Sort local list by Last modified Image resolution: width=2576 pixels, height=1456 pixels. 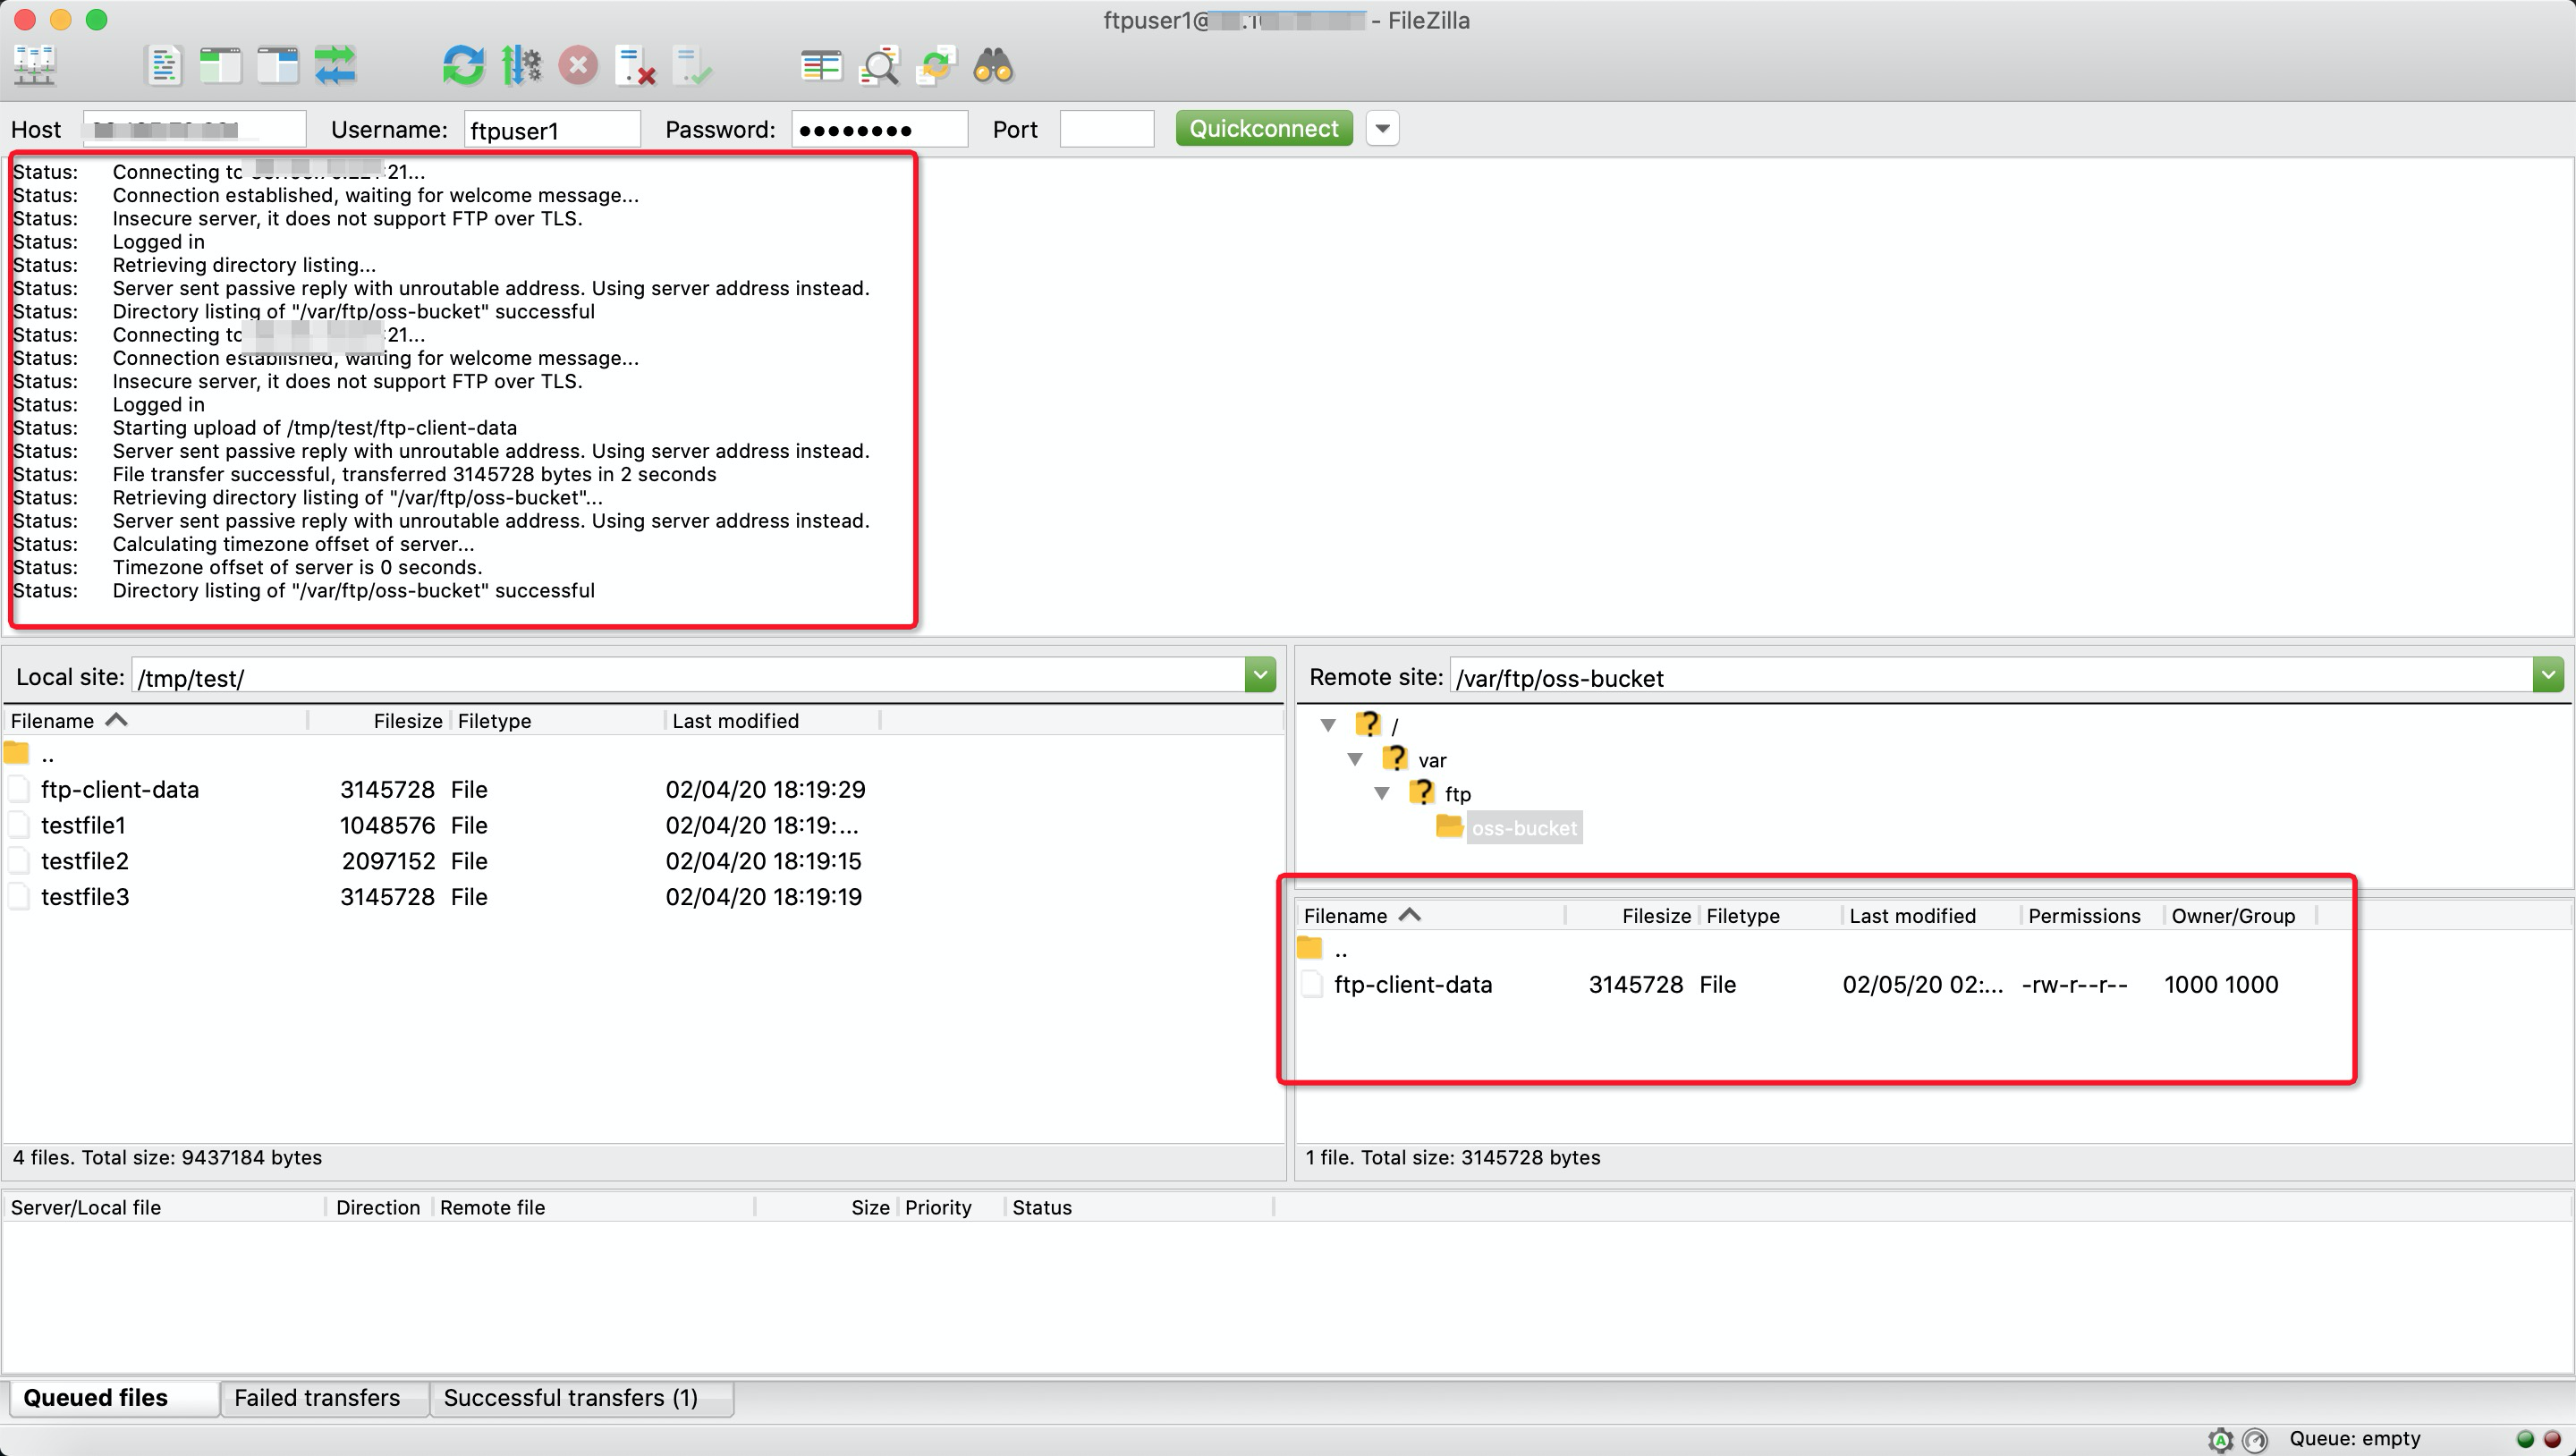click(773, 721)
